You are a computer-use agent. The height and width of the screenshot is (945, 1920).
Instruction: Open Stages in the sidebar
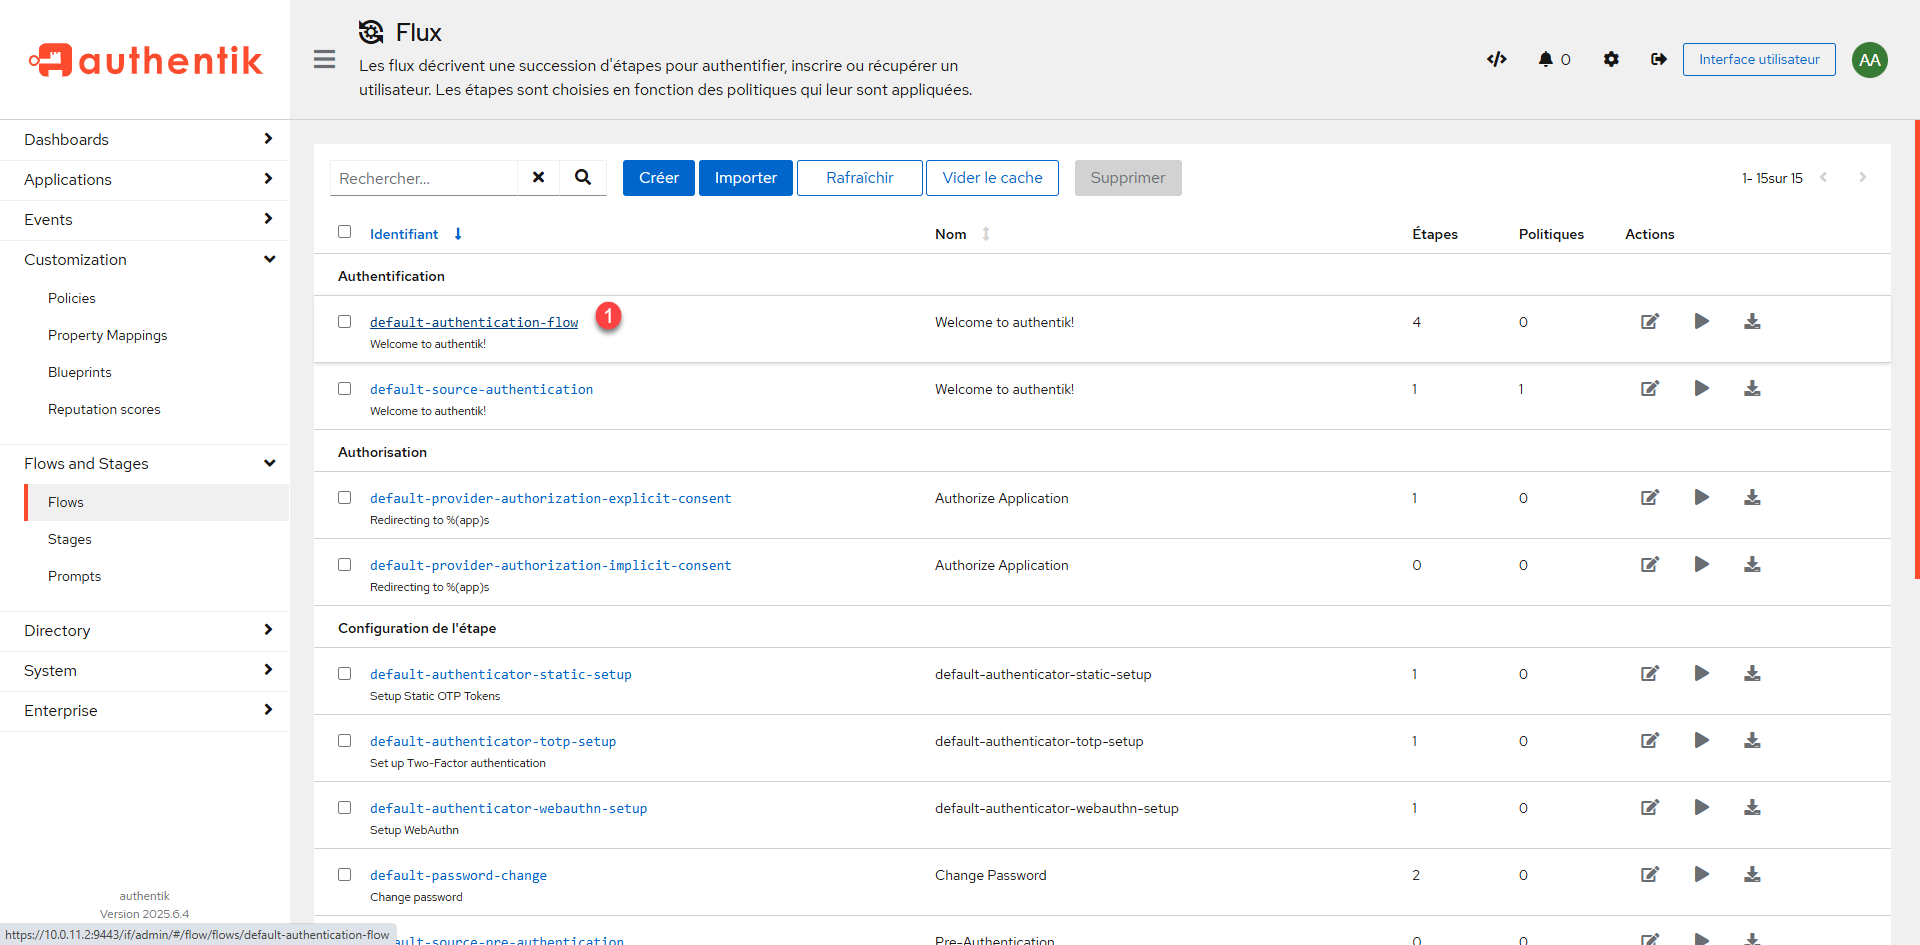(70, 539)
